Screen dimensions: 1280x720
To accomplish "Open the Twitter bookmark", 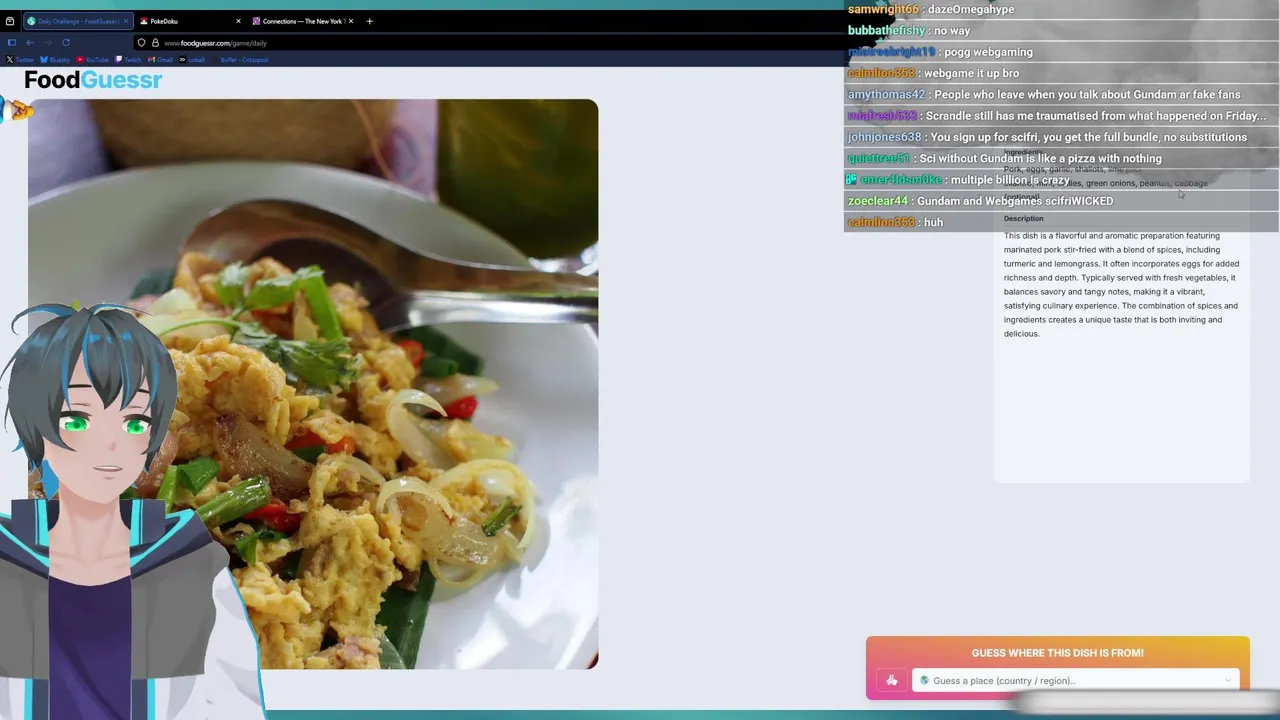I will coord(20,59).
